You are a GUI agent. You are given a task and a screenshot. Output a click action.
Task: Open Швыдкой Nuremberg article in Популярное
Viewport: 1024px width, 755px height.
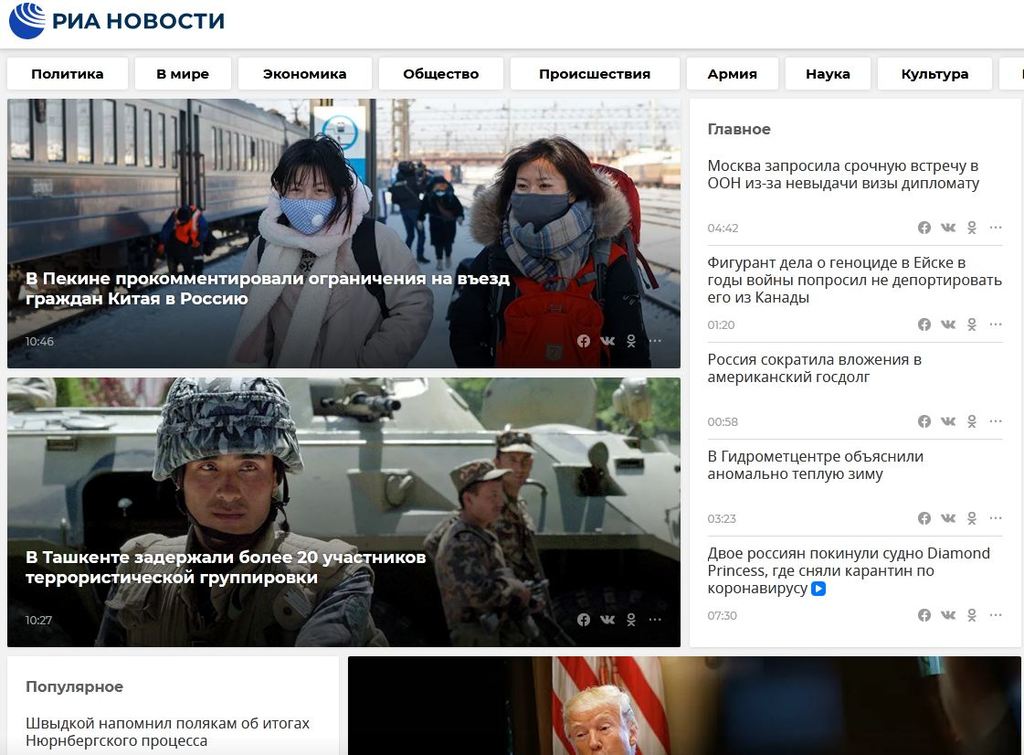point(168,731)
